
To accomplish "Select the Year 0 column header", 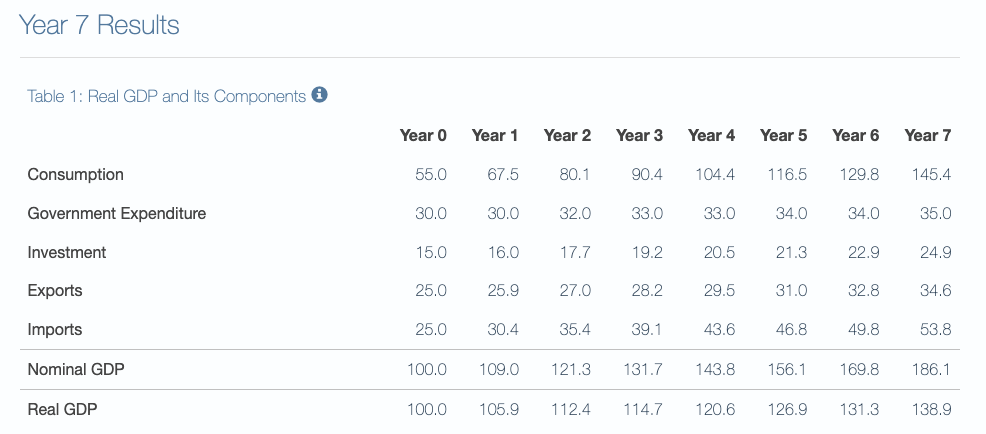I will pos(422,135).
